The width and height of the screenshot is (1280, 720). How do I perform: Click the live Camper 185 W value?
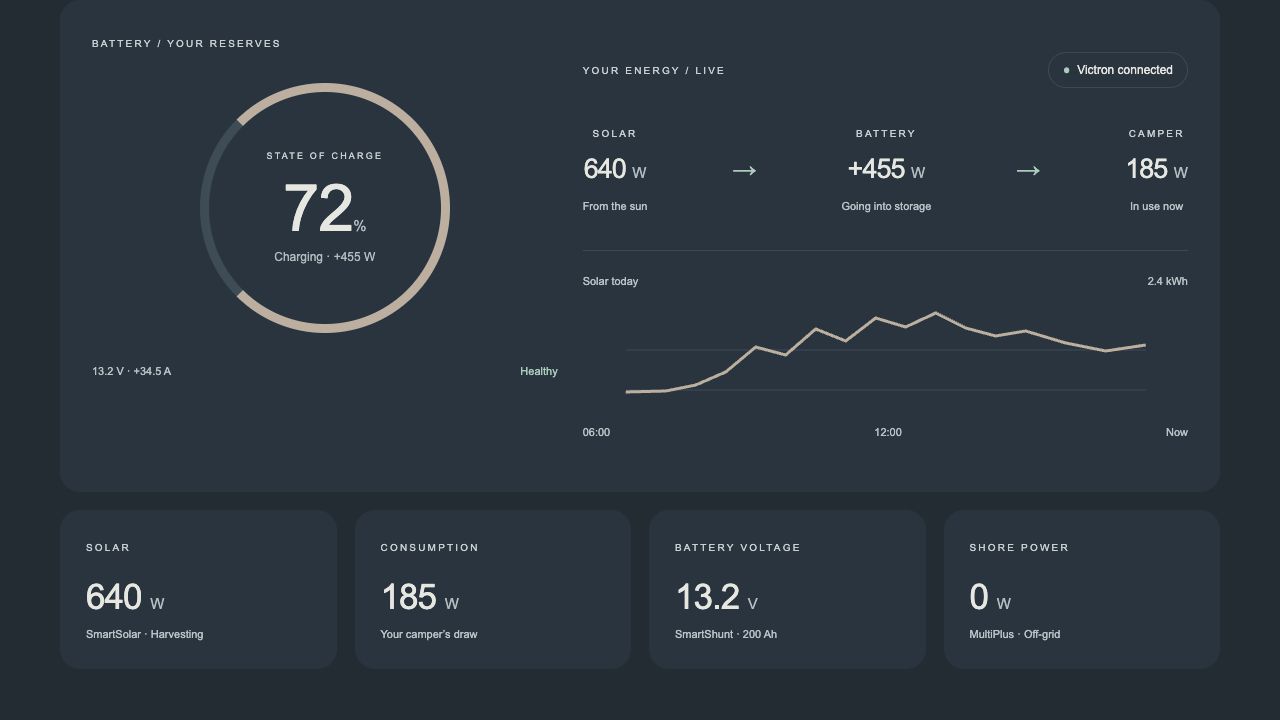point(1157,169)
